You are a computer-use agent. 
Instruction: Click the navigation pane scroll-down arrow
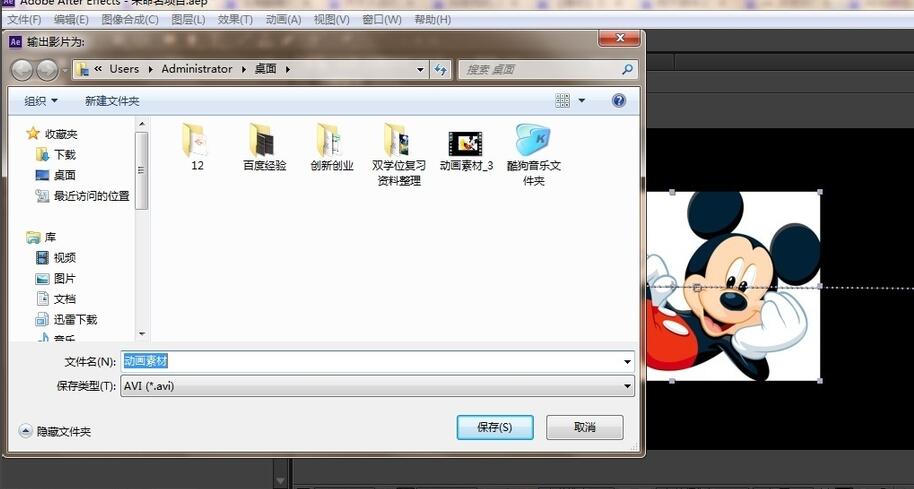click(x=142, y=334)
